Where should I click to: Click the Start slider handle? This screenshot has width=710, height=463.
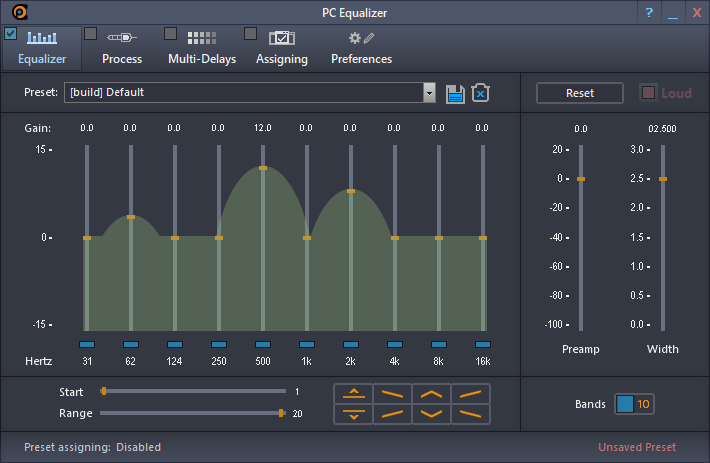(104, 391)
